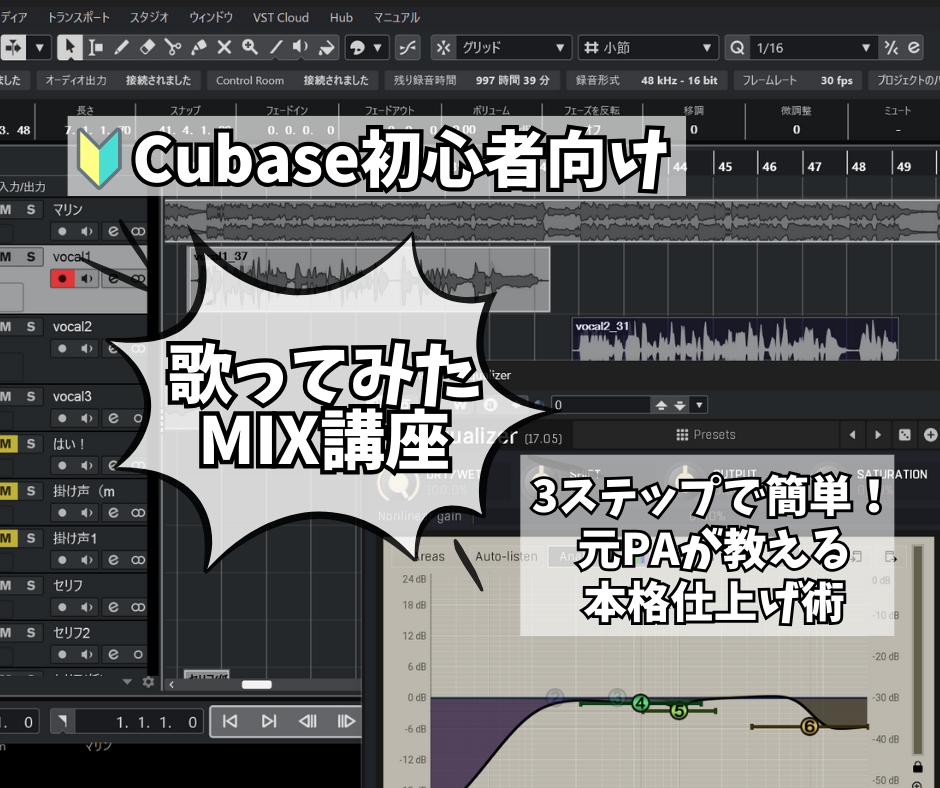This screenshot has height=788, width=940.
Task: Select the Glue tool
Action: tap(198, 47)
